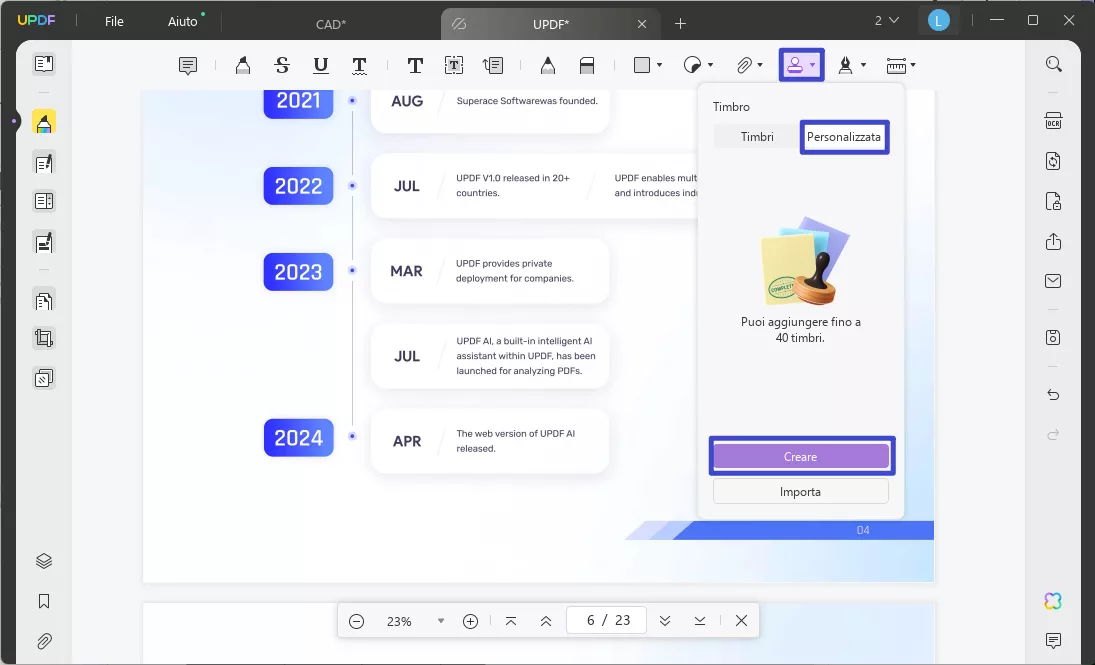
Task: Open the UPDF AI assistant icon
Action: click(1054, 601)
